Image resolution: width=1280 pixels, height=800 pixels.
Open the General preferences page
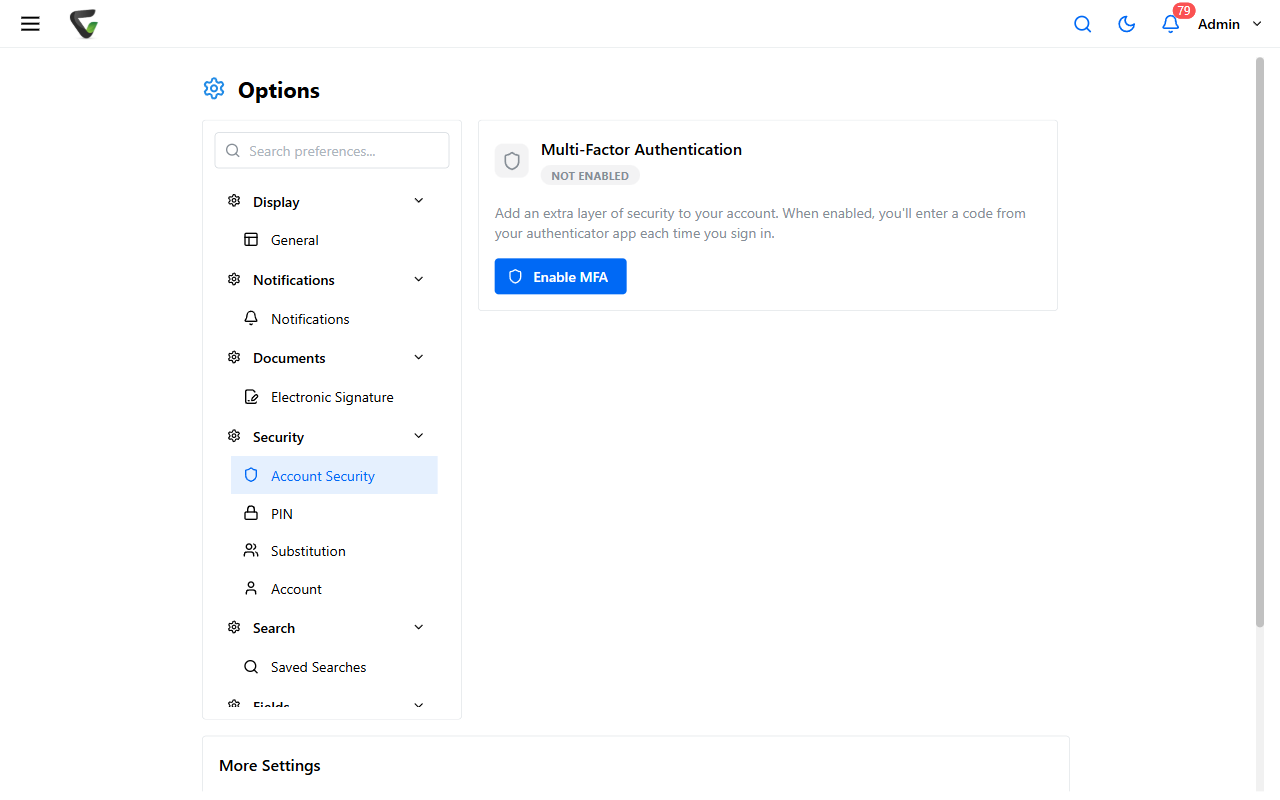334,240
